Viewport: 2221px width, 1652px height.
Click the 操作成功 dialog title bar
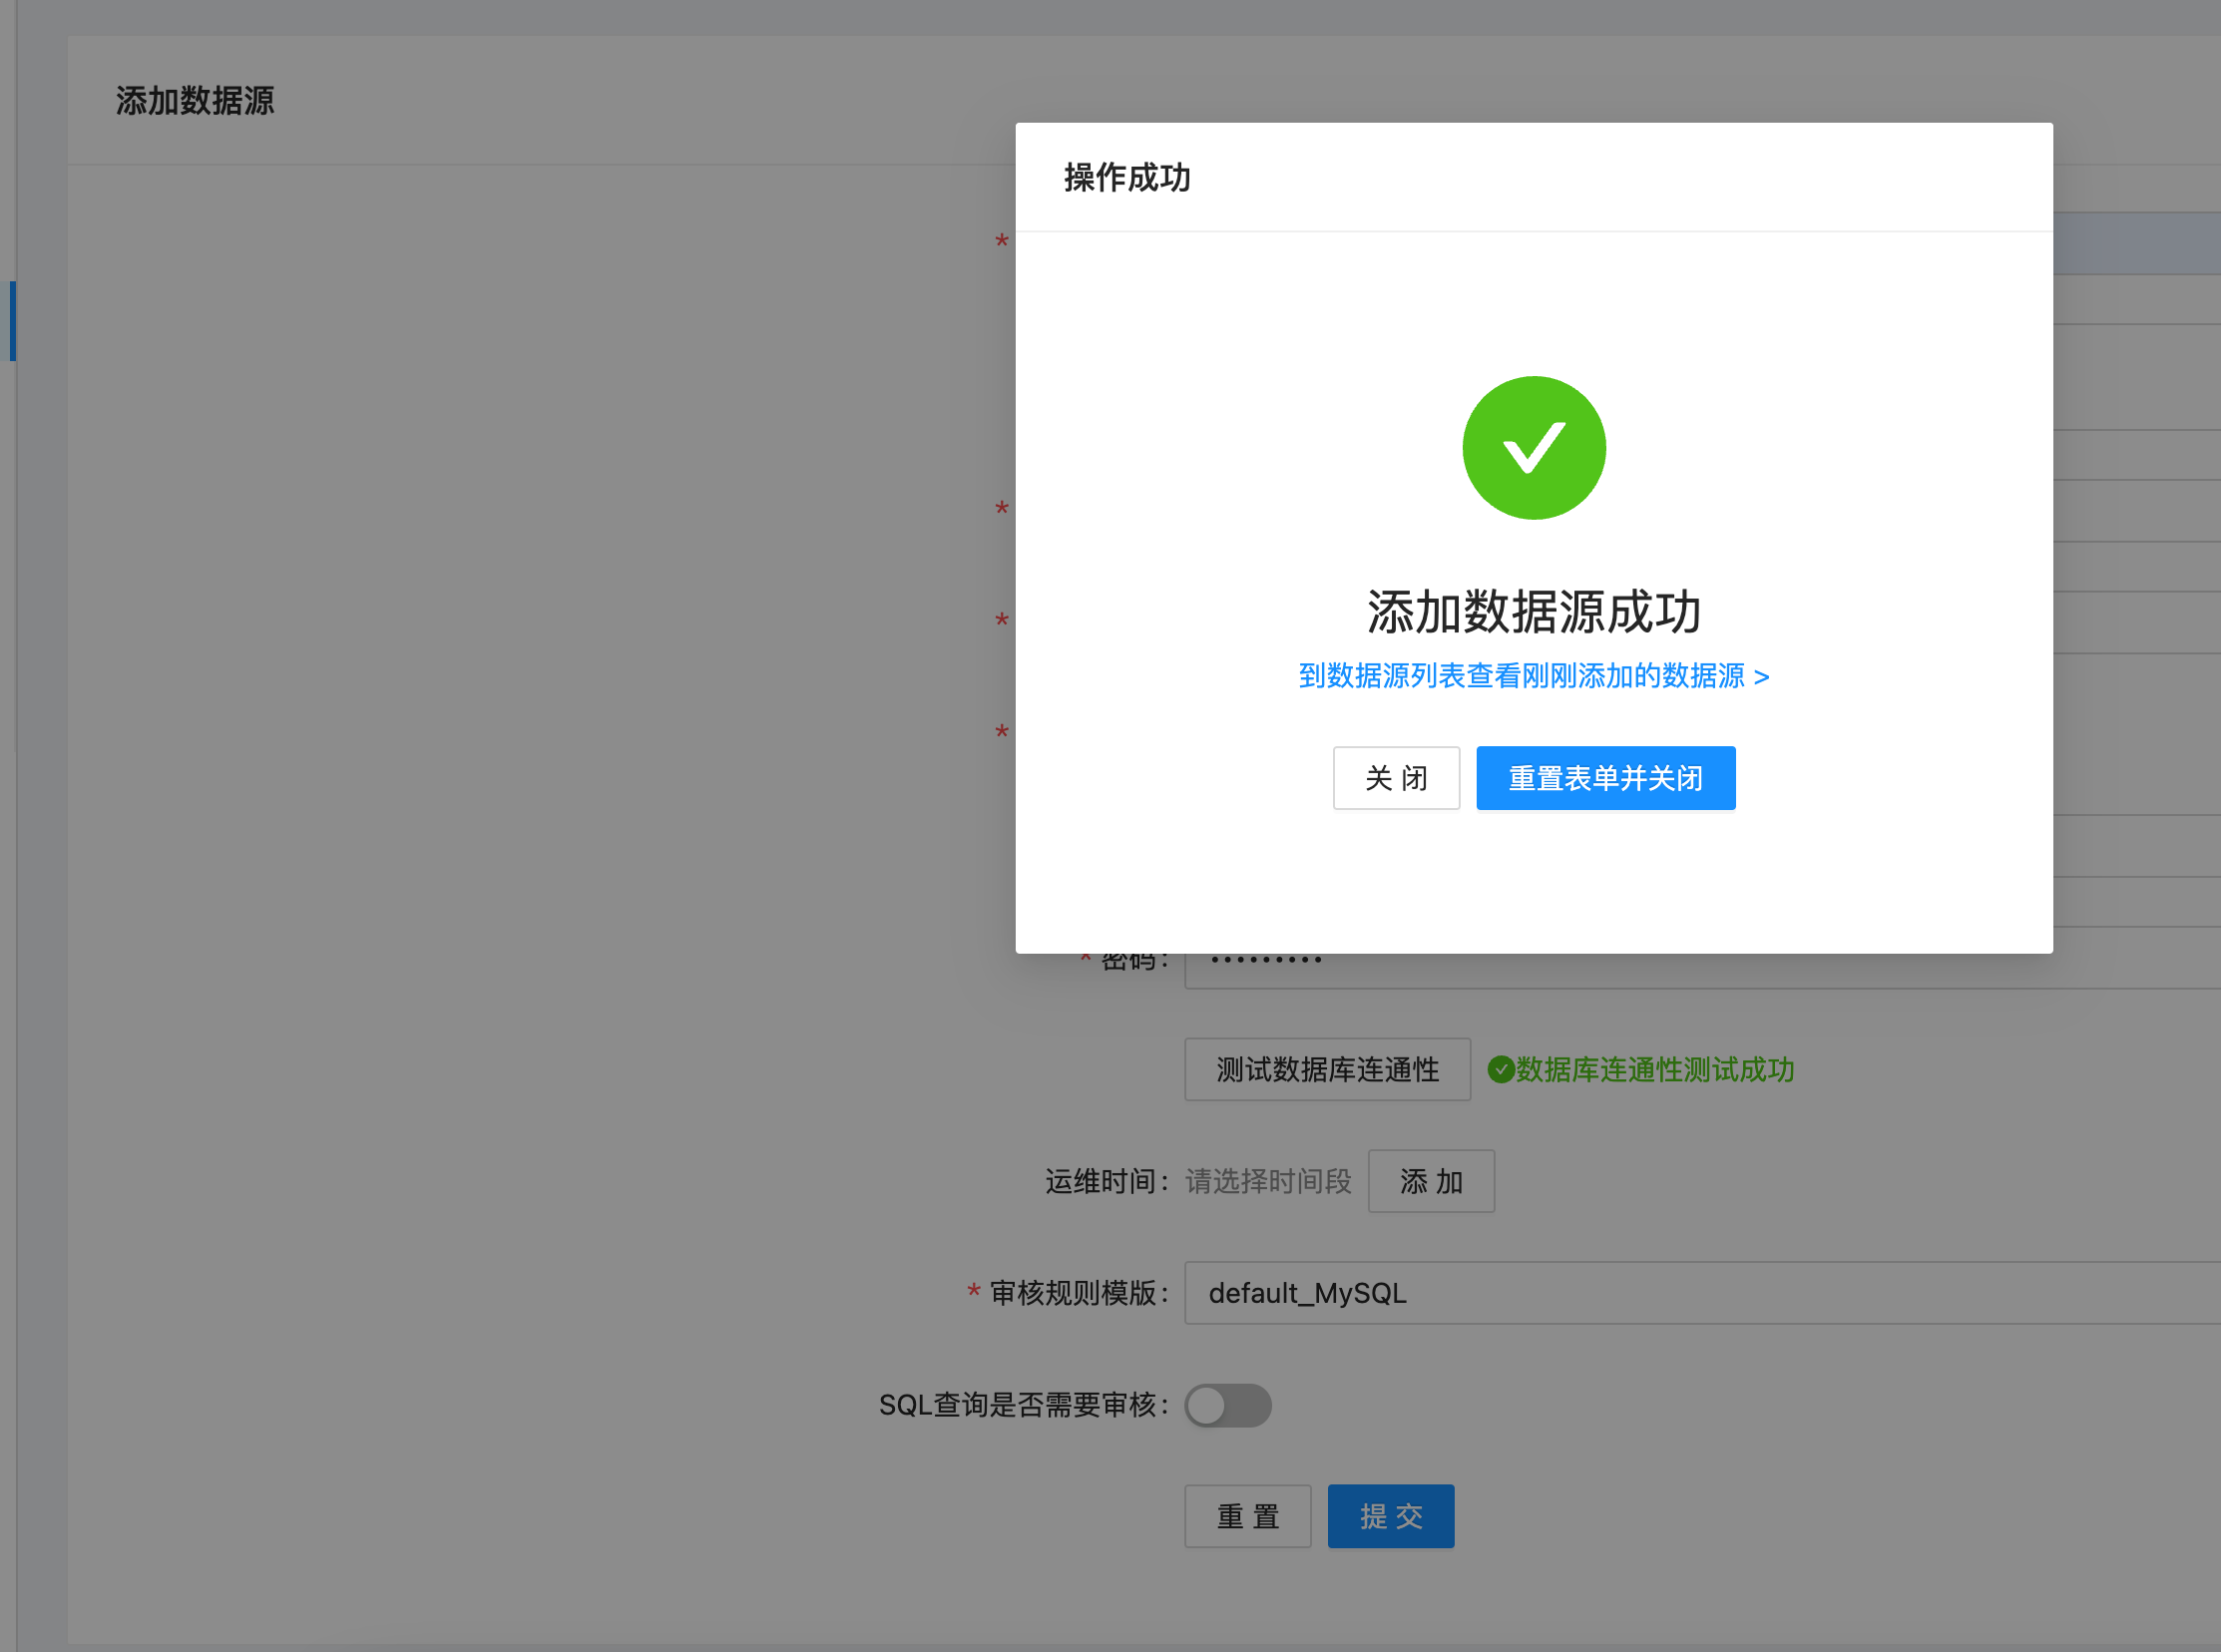(x=1126, y=178)
